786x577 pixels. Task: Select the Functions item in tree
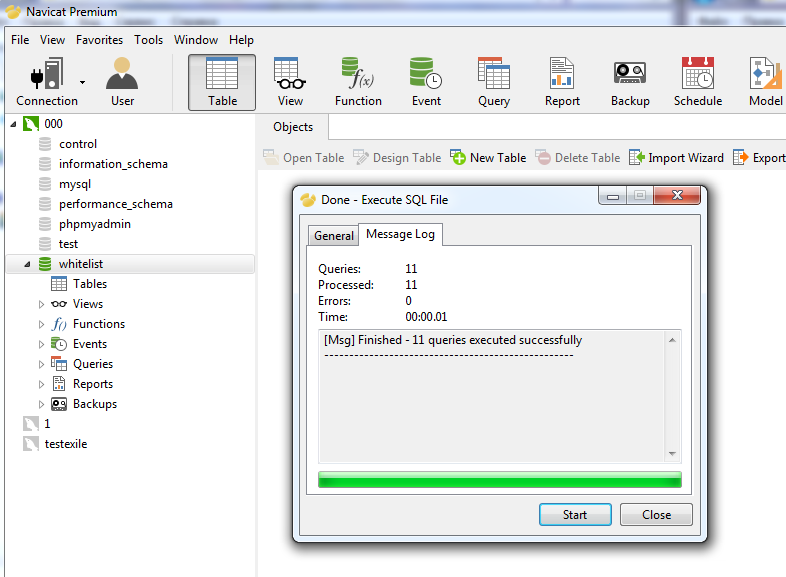tap(99, 324)
